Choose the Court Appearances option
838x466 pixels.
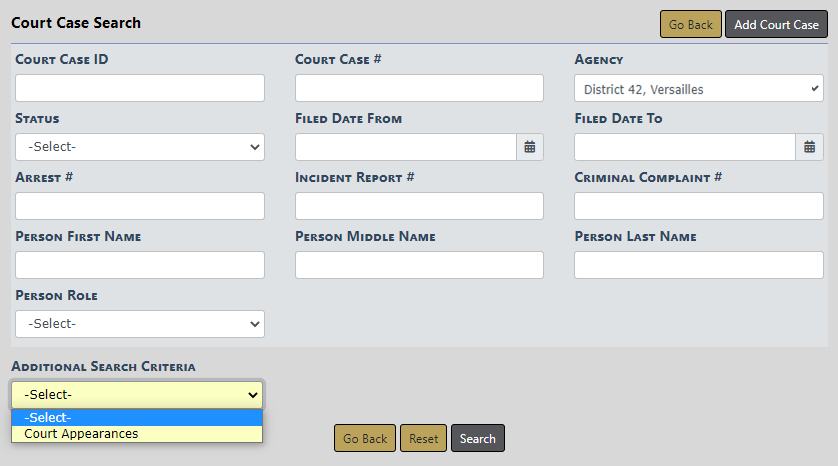pyautogui.click(x=137, y=434)
